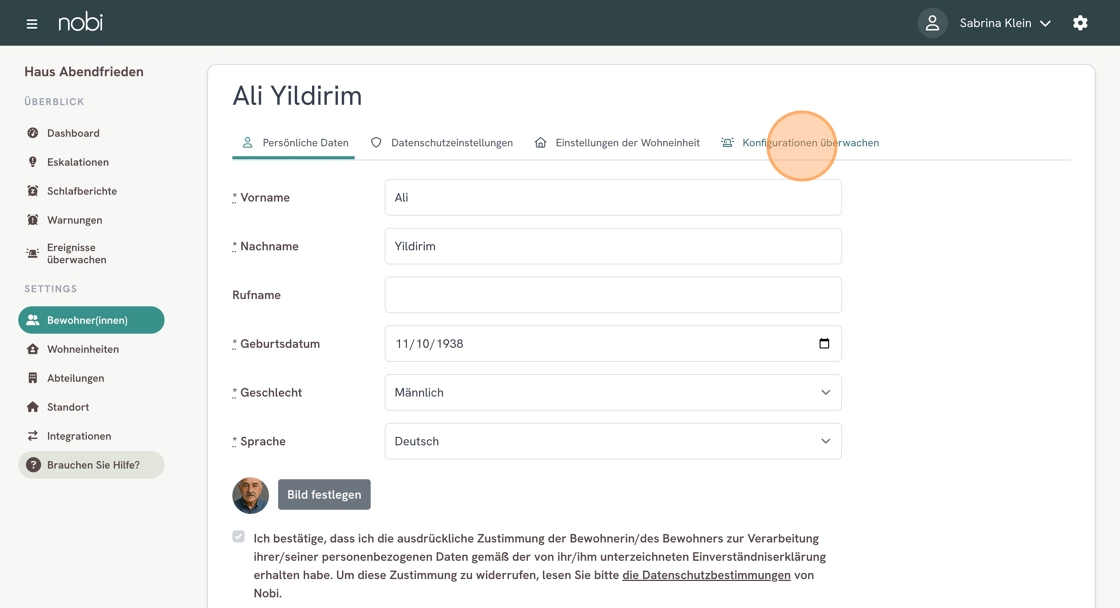Open the Sabrina Klein account dropdown
Viewport: 1120px width, 608px height.
(x=1005, y=23)
